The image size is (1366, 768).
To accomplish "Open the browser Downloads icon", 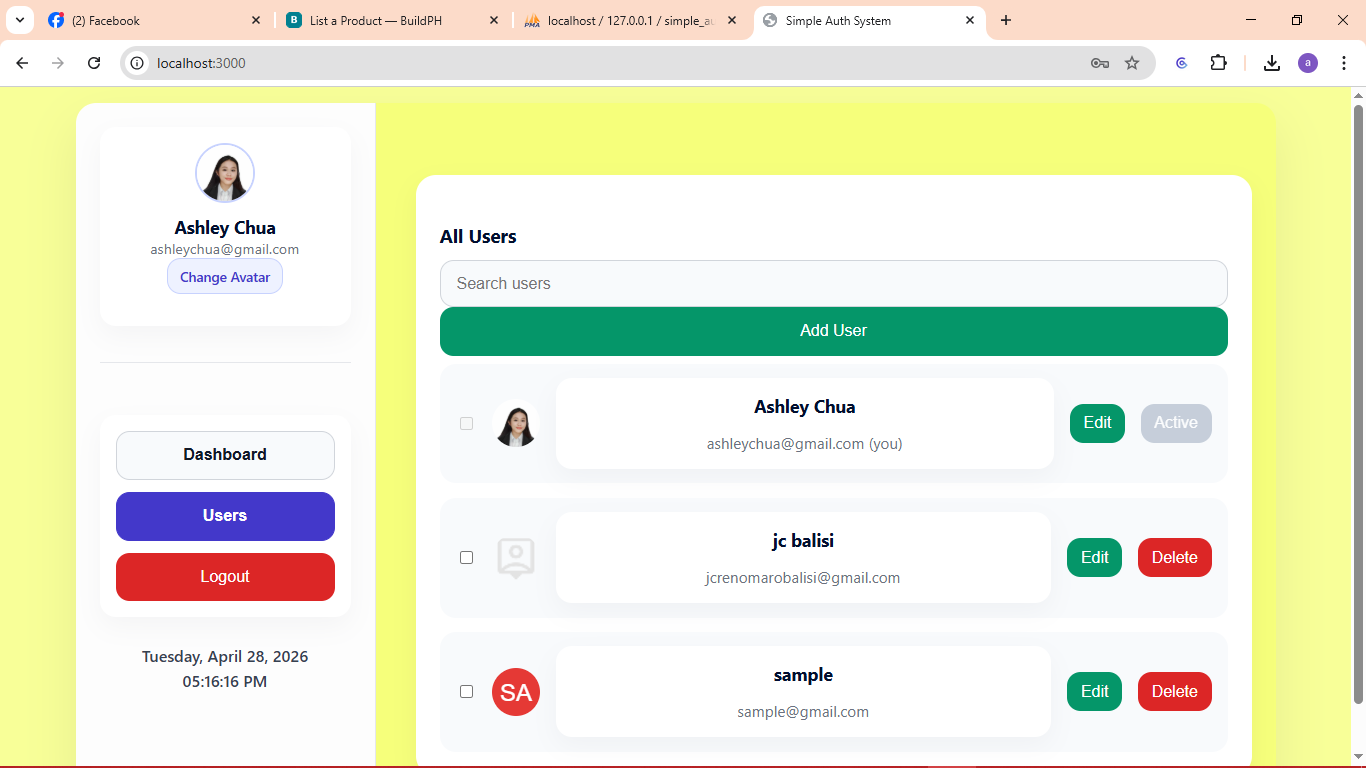I will [x=1272, y=63].
